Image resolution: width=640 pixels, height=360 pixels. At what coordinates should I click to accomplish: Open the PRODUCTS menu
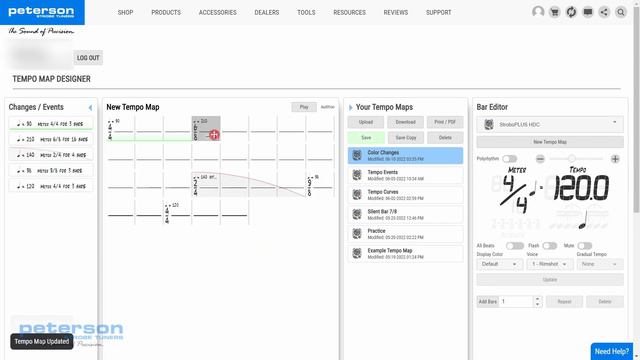click(x=166, y=13)
